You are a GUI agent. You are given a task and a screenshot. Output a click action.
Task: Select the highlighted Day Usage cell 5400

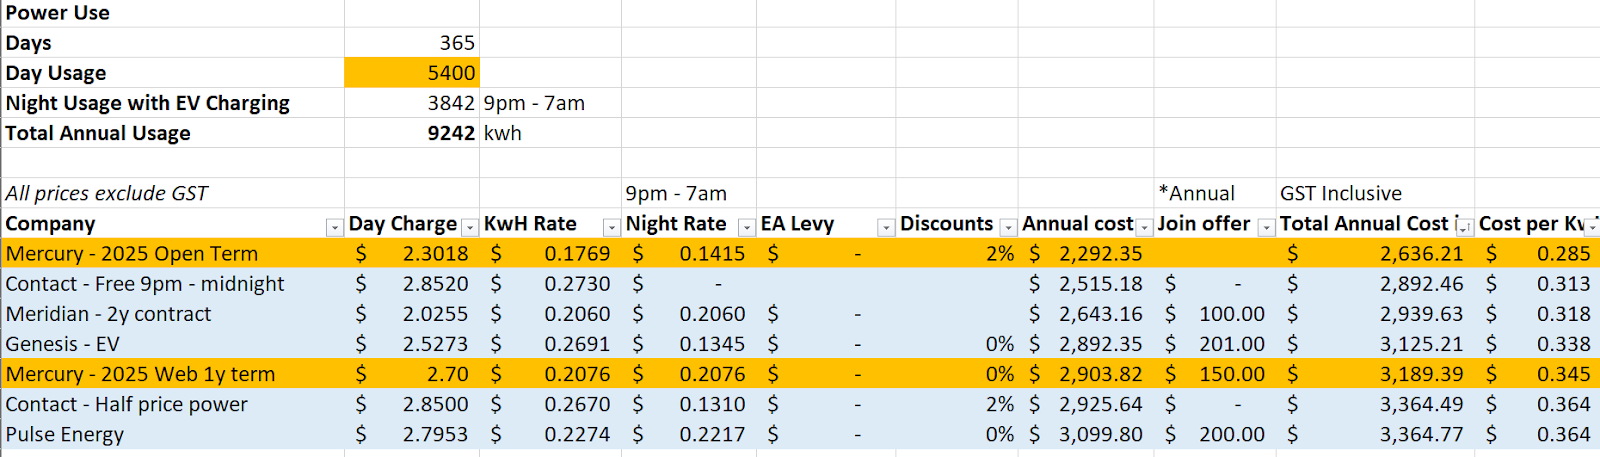(412, 73)
